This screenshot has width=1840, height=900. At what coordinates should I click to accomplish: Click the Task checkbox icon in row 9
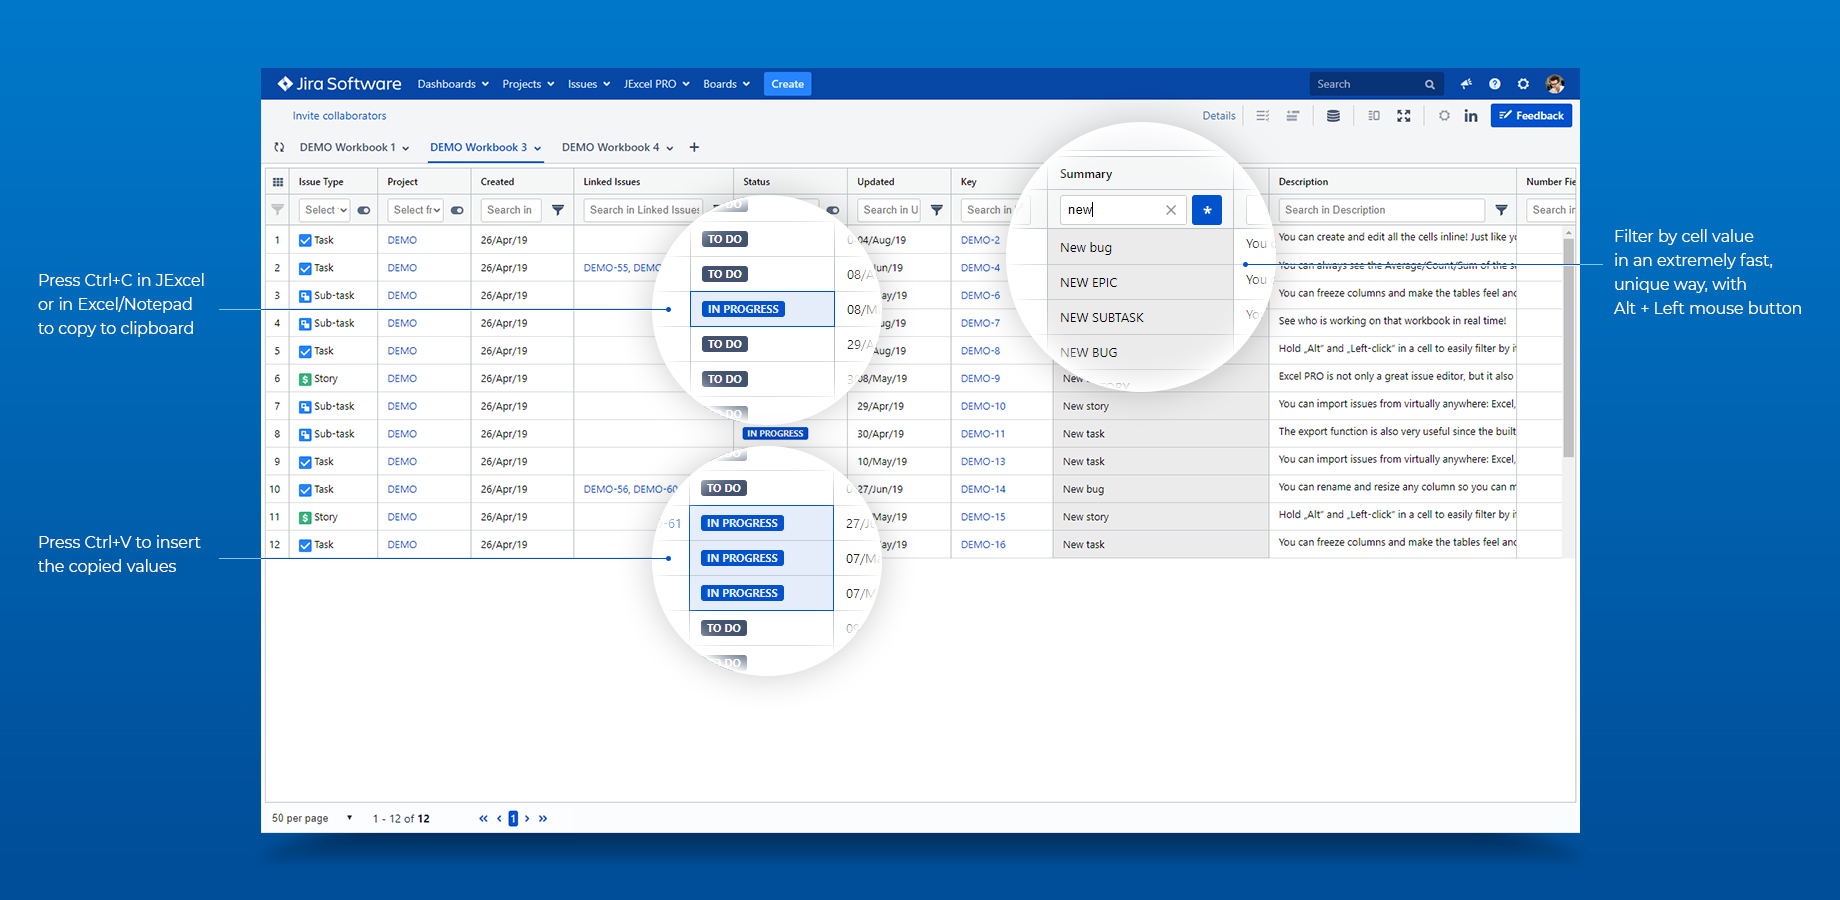pos(305,462)
